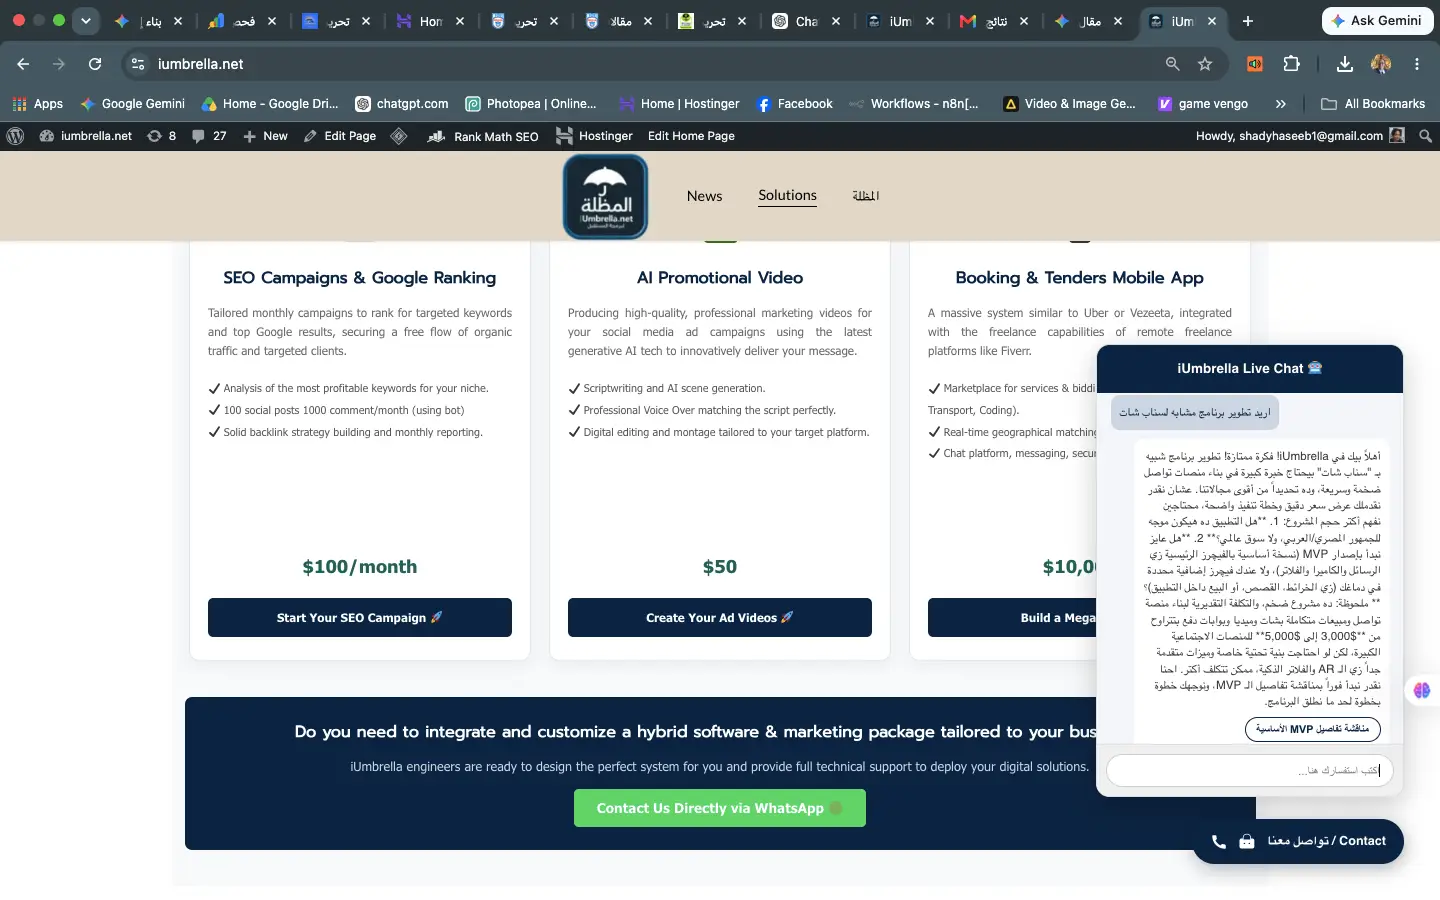The image size is (1440, 900).
Task: Bookmark this page with the star icon
Action: click(x=1205, y=64)
